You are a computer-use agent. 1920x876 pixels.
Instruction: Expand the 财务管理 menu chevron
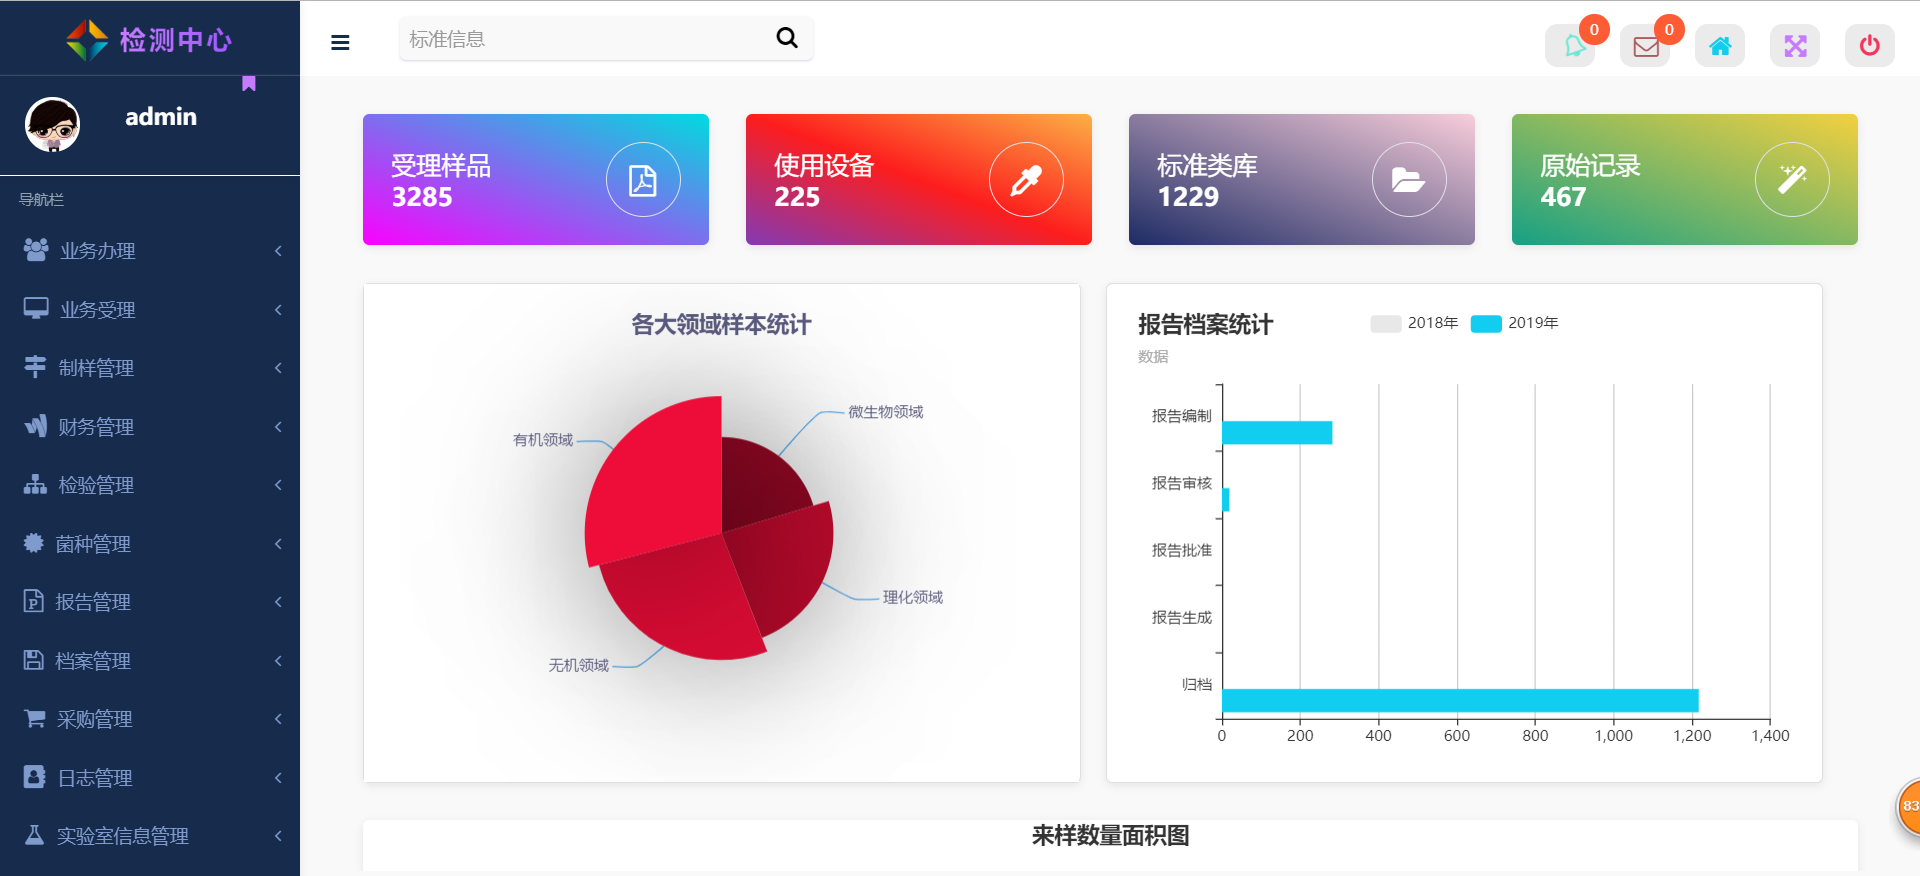pos(278,427)
